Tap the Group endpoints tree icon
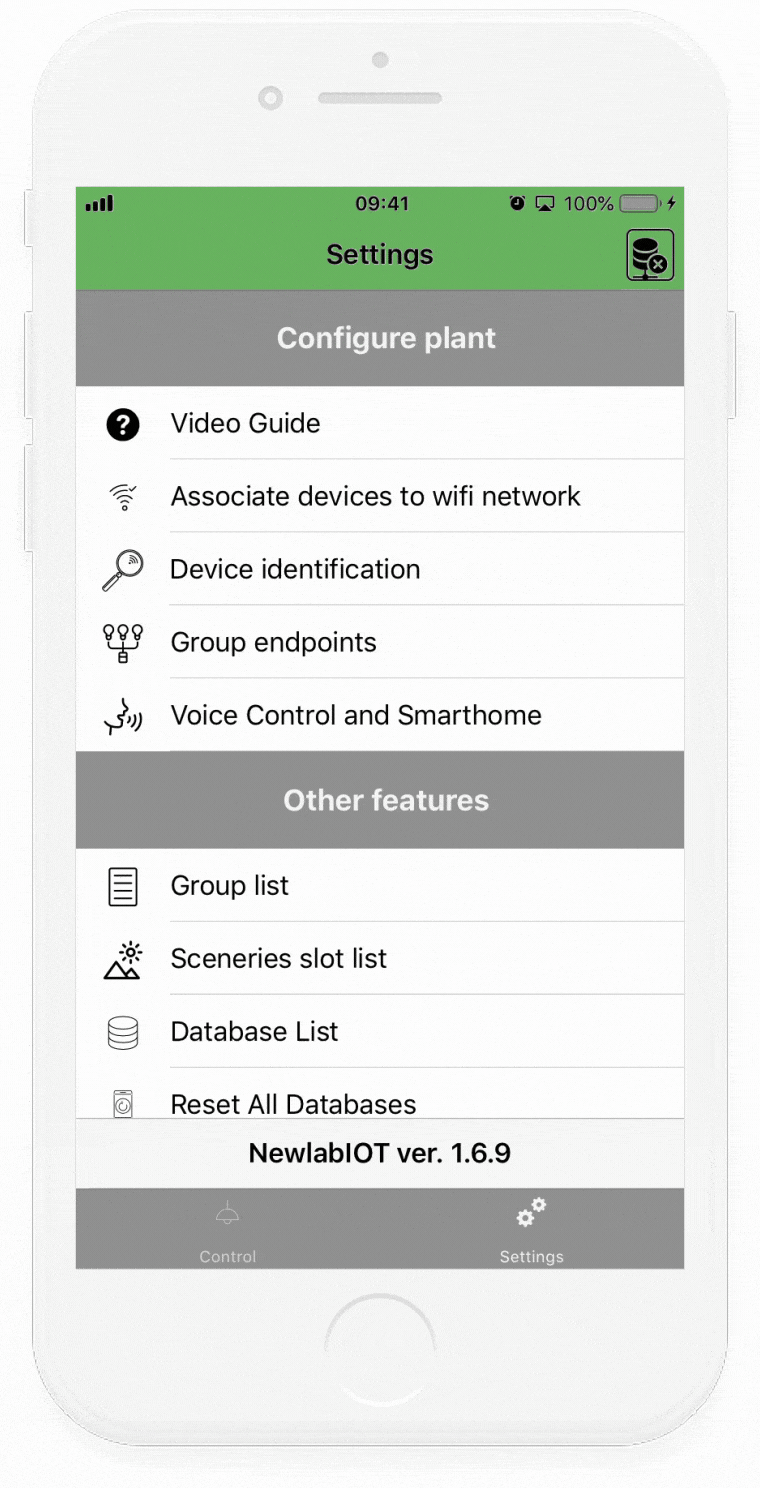 123,643
